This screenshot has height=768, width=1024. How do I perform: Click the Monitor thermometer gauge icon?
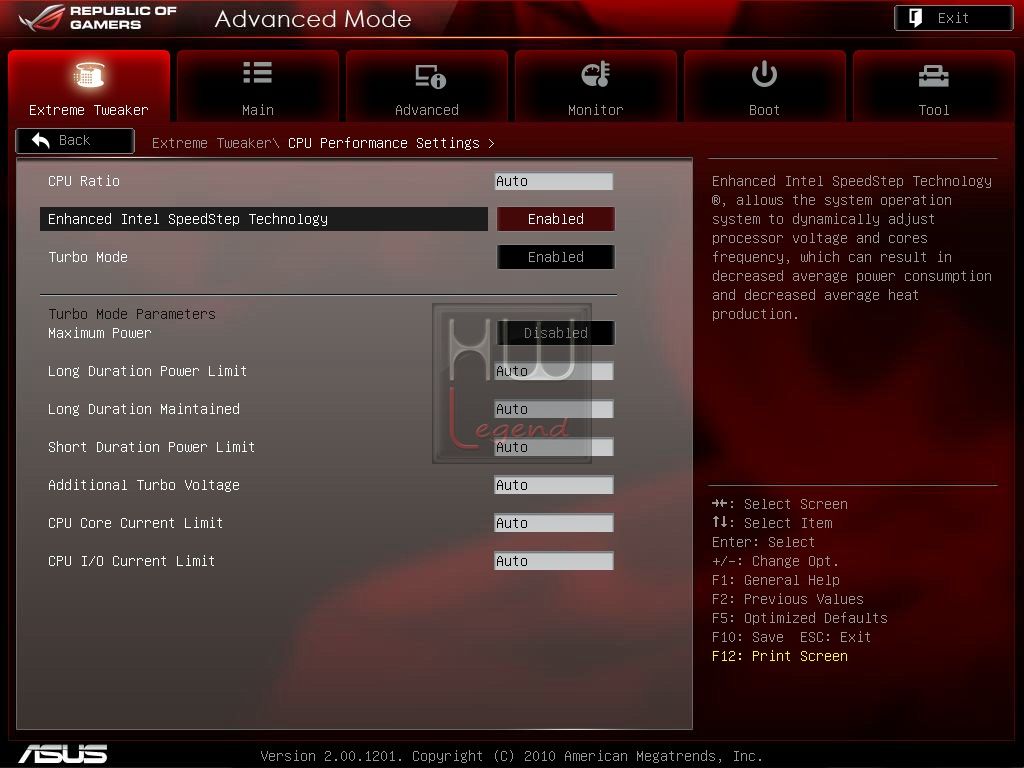point(596,74)
